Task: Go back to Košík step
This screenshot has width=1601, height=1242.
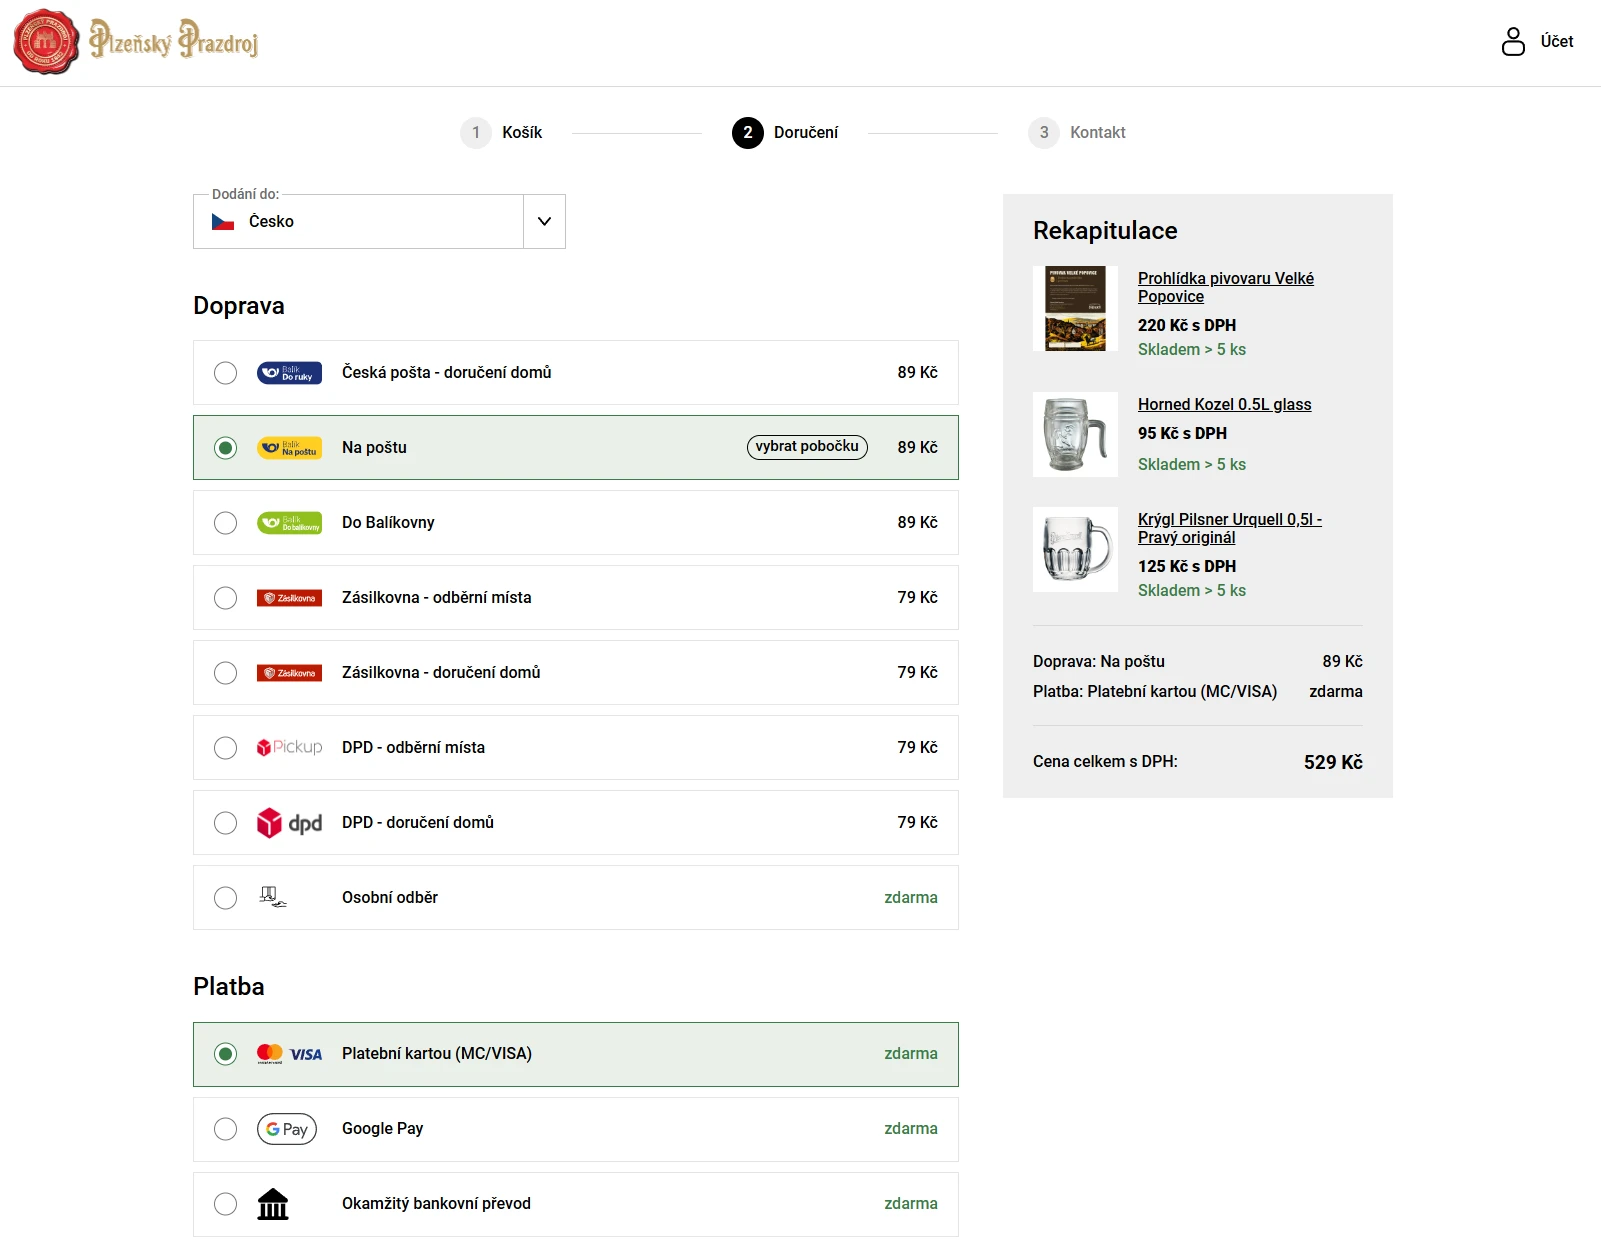Action: click(502, 133)
